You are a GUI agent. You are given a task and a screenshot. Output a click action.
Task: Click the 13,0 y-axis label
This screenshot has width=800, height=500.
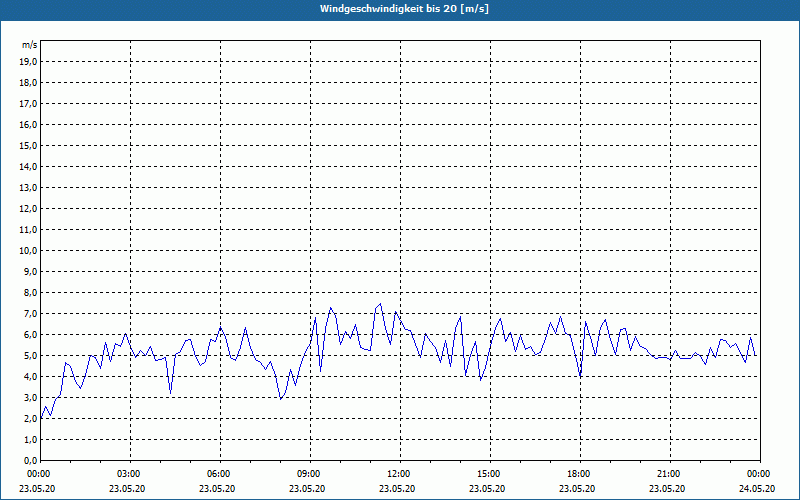28,188
